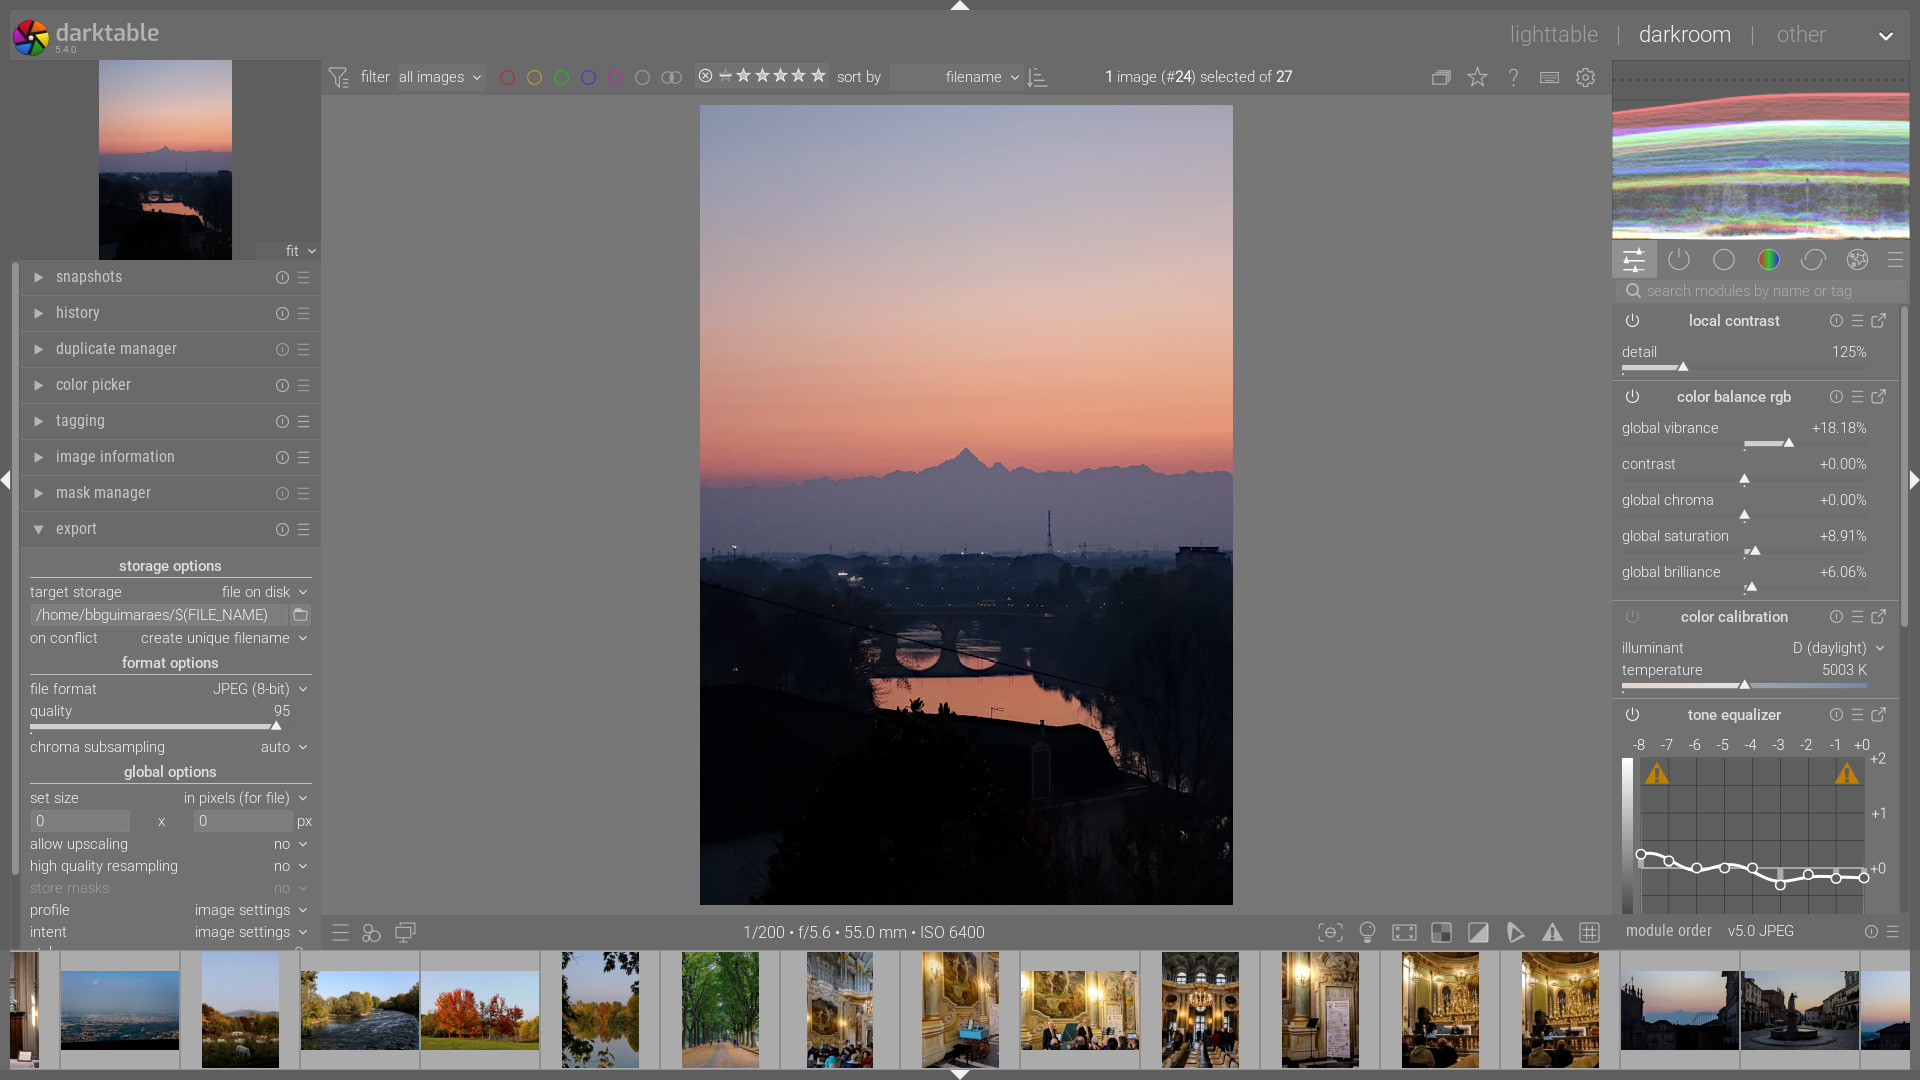Click the gamut check icon
1920x1080 pixels.
1552,932
